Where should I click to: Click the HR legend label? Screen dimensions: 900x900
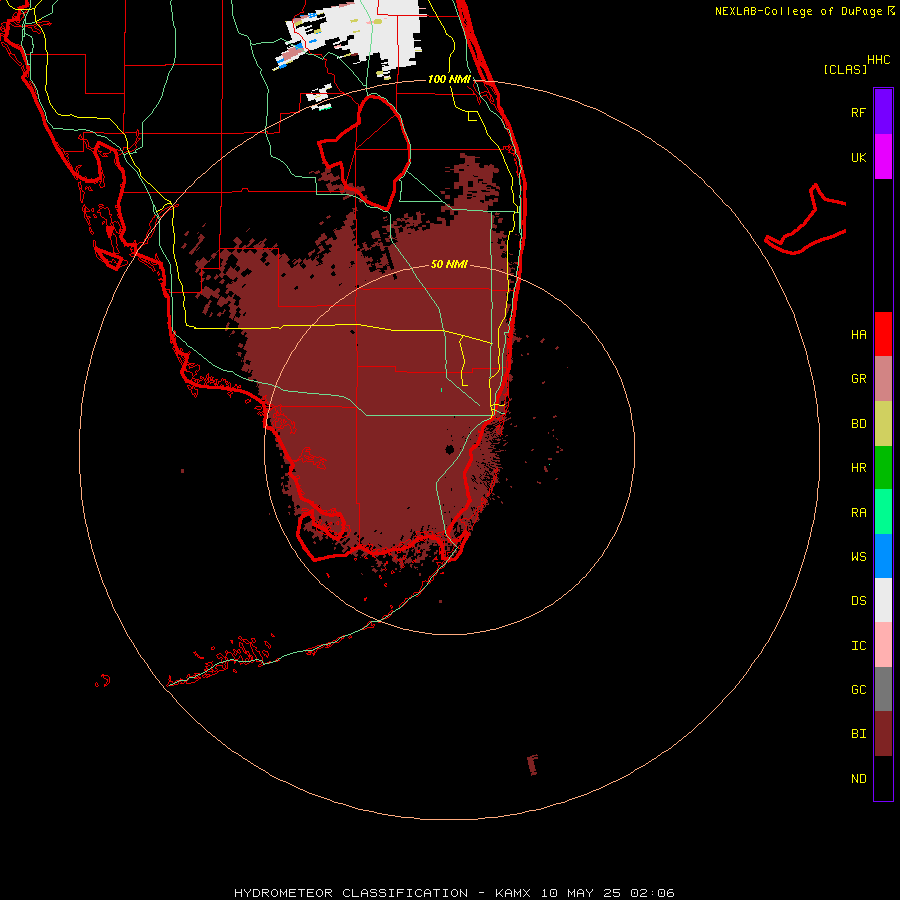(x=859, y=468)
